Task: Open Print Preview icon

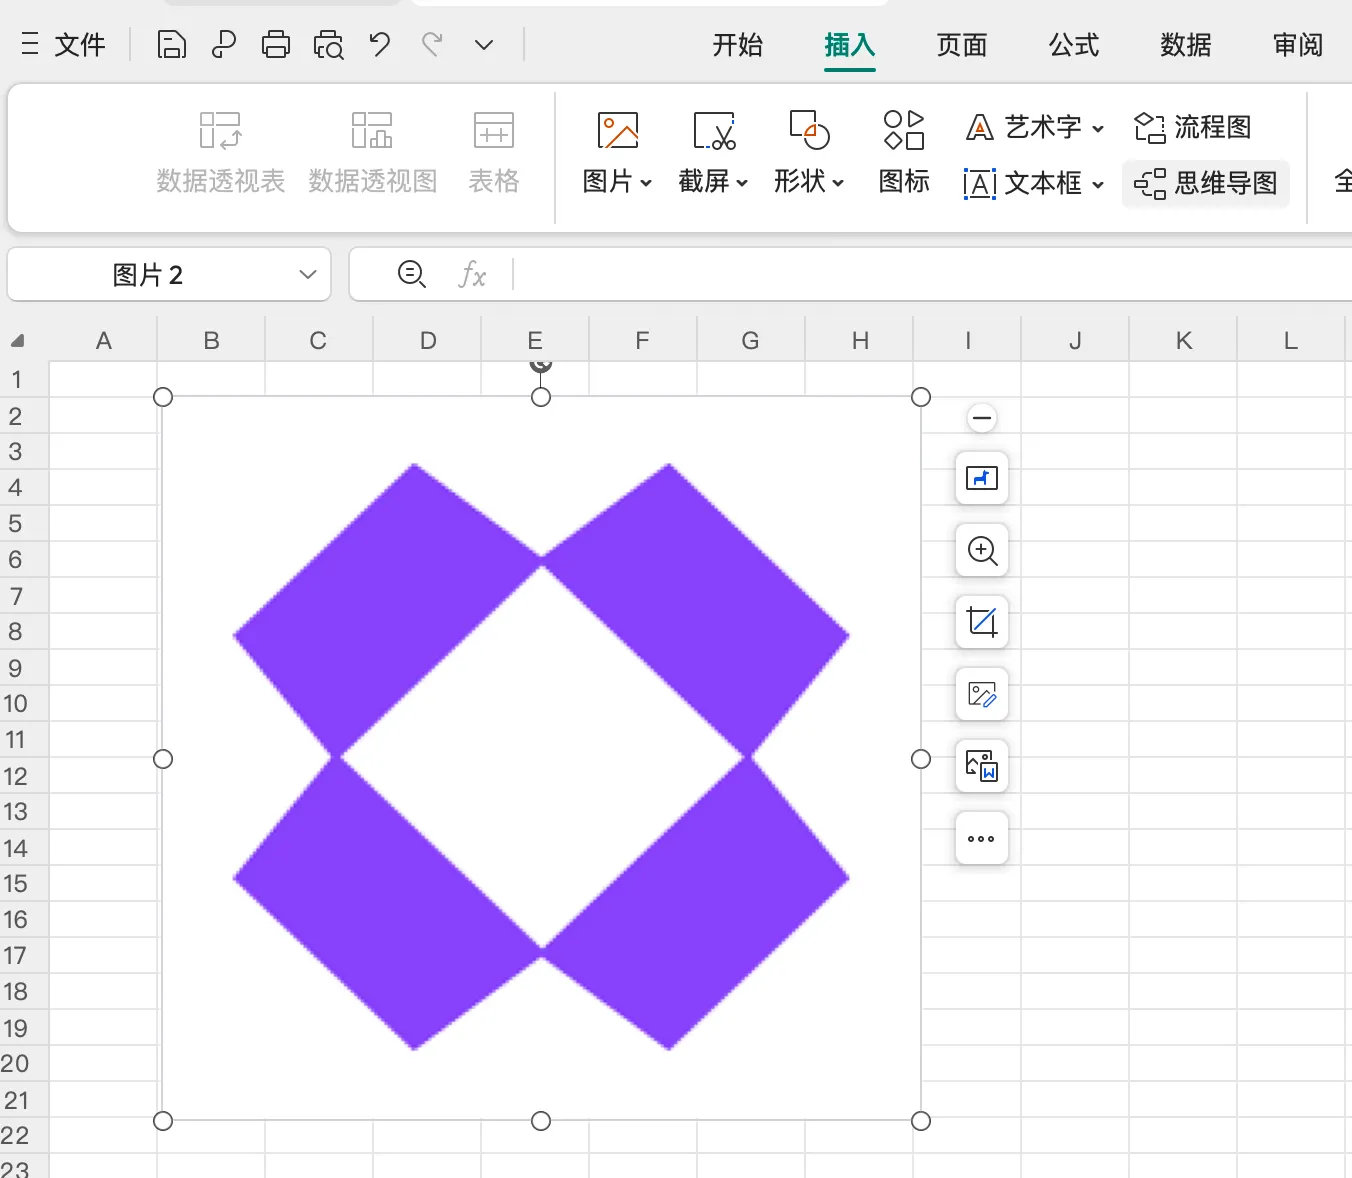Action: [x=328, y=45]
